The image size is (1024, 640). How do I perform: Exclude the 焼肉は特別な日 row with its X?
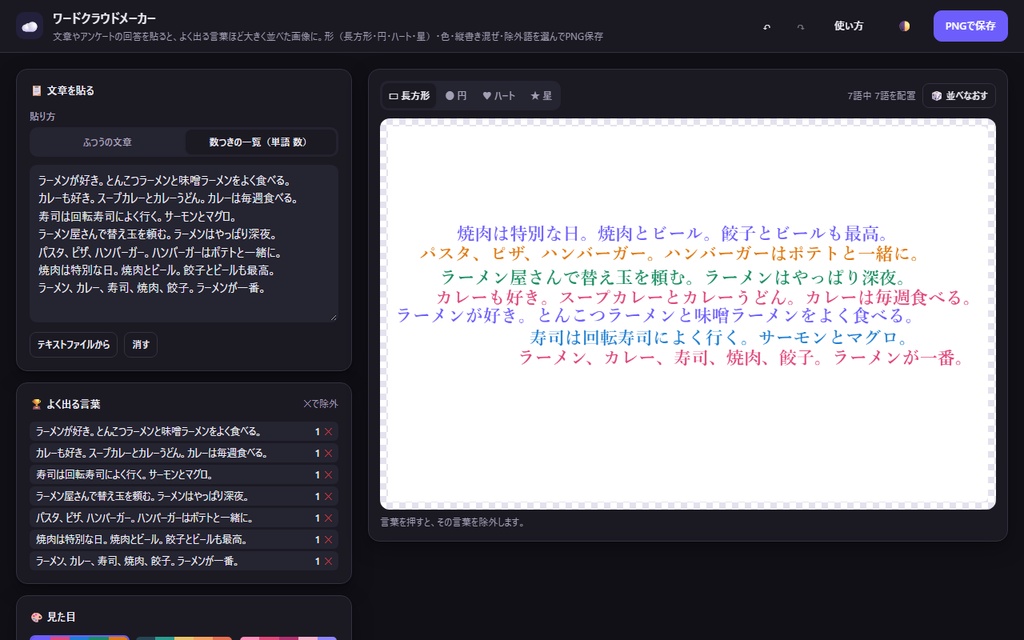(328, 539)
